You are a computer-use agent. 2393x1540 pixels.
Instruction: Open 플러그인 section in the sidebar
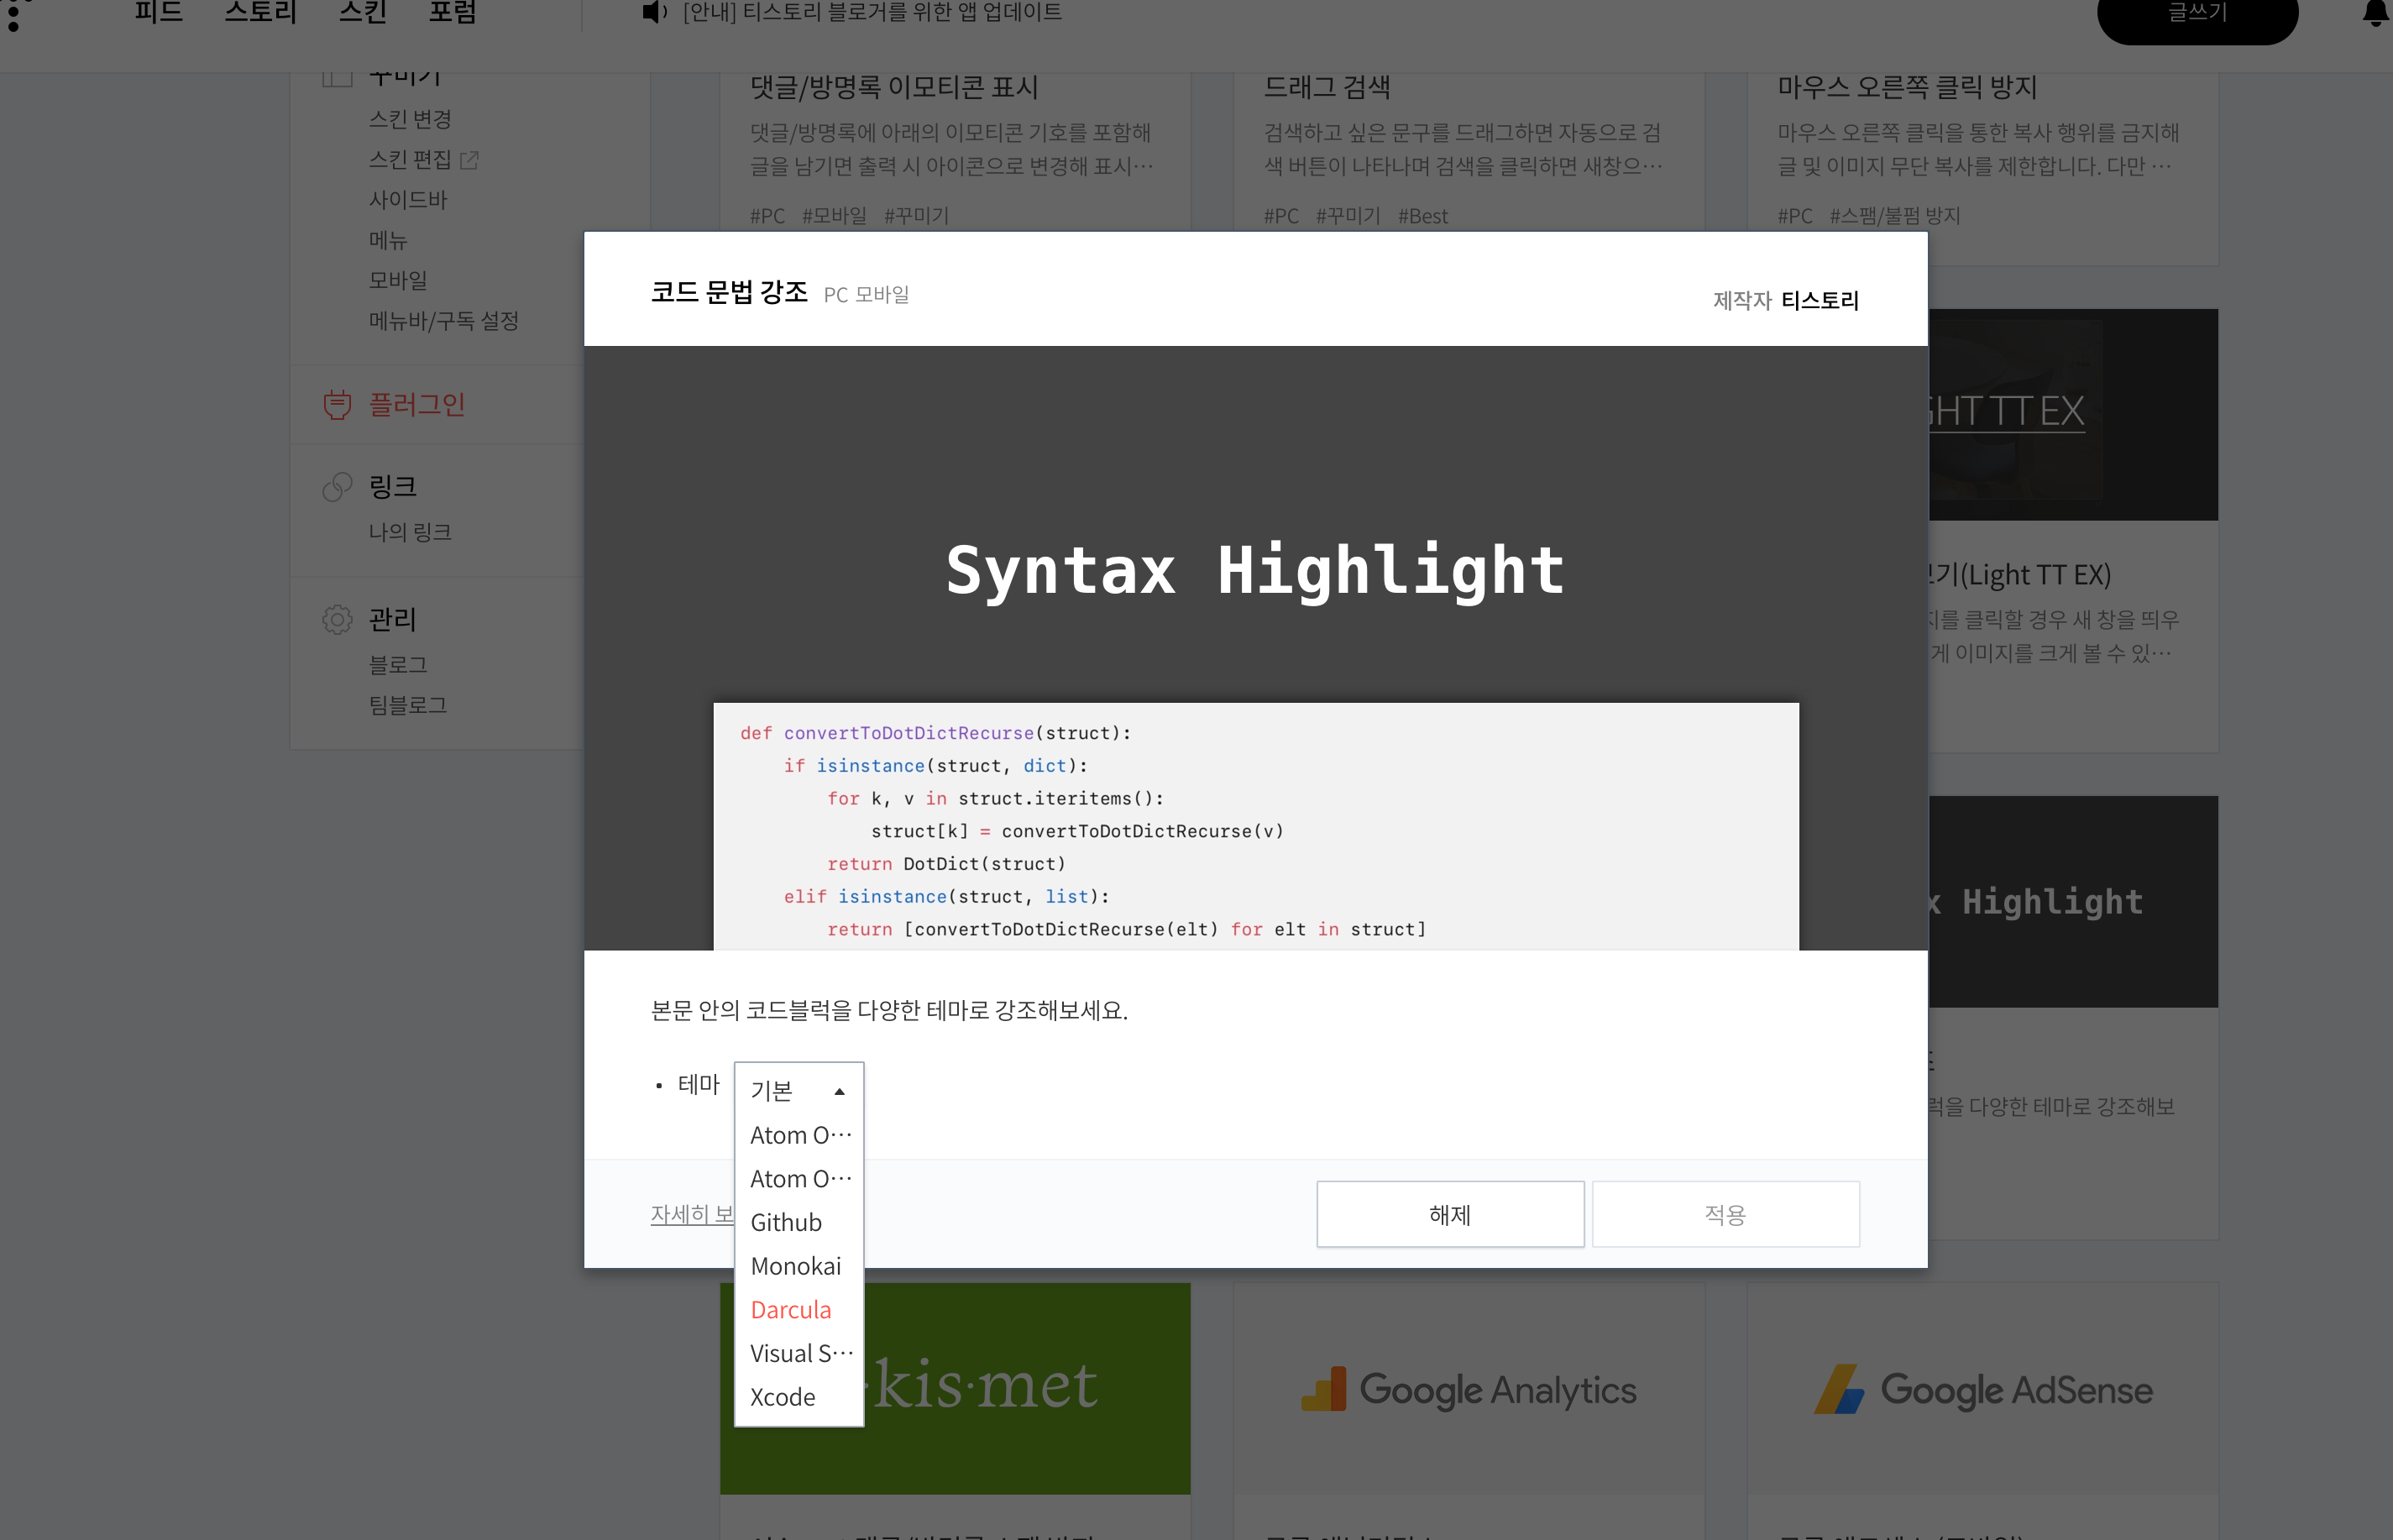click(x=417, y=404)
